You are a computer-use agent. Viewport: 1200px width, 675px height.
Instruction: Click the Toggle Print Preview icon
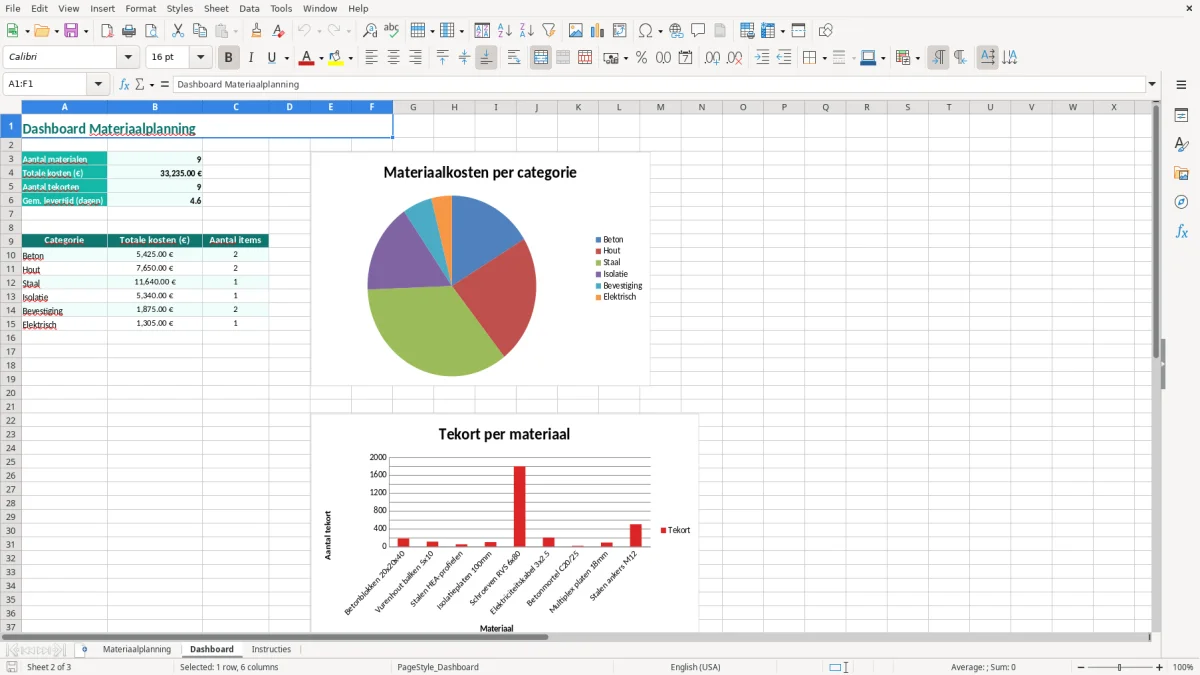click(x=151, y=31)
